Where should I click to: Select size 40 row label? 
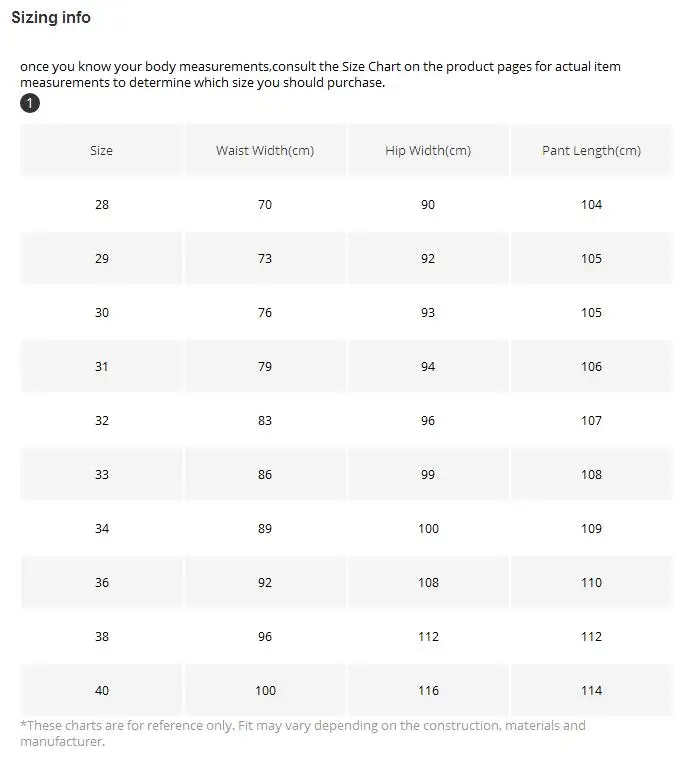tap(101, 690)
